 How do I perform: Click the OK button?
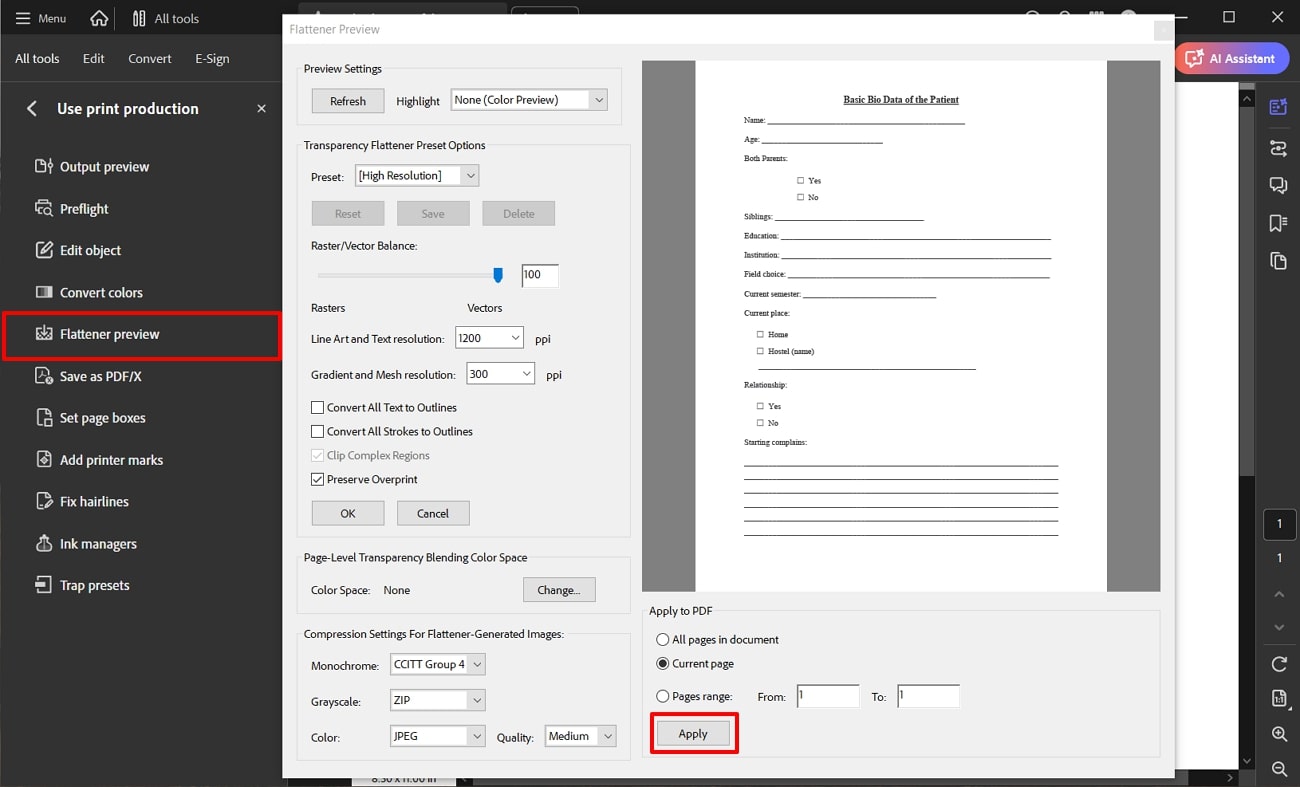pos(348,513)
